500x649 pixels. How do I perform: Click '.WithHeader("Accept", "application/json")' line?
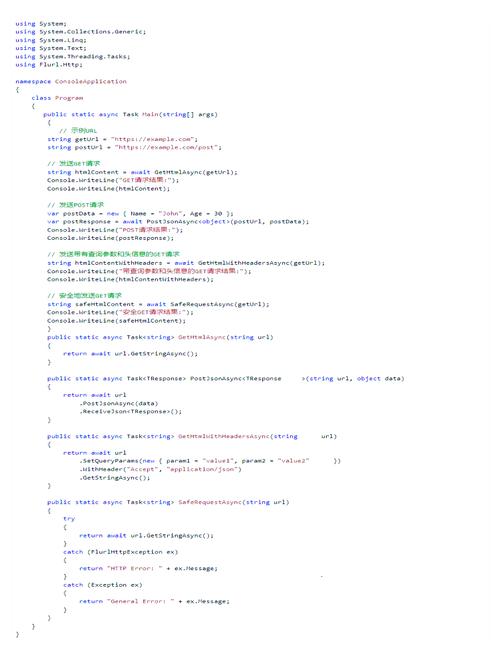pos(160,469)
